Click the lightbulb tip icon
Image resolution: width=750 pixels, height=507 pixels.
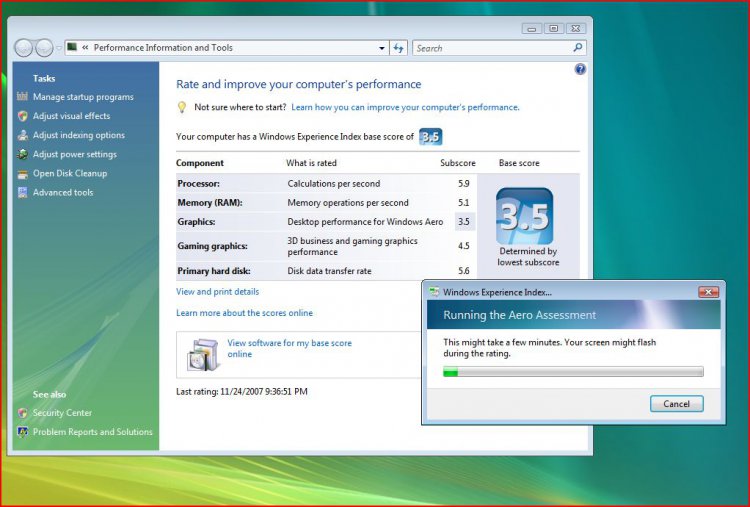(182, 107)
